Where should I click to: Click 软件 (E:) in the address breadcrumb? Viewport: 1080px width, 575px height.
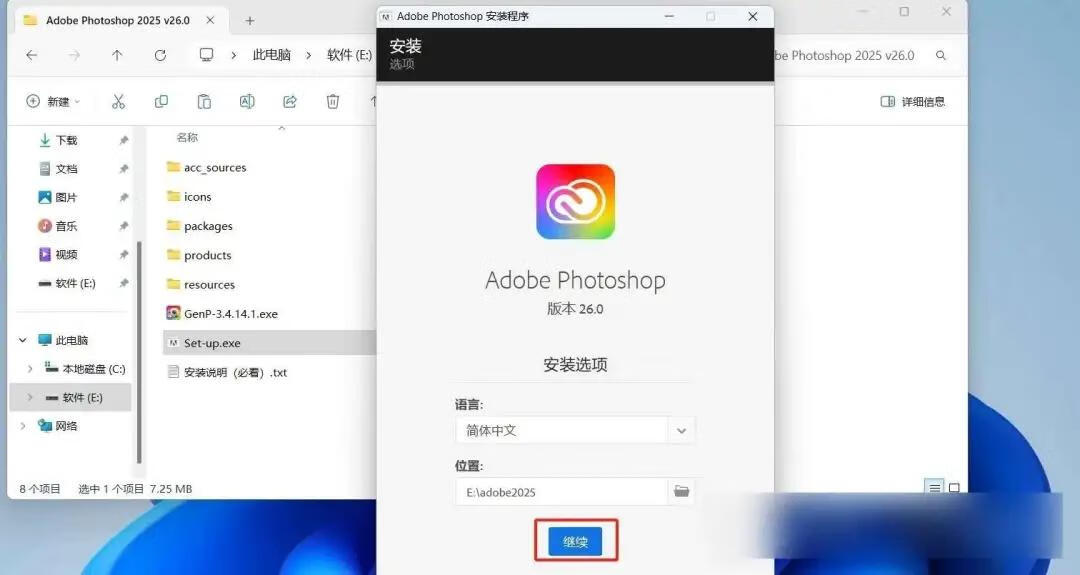coord(349,55)
